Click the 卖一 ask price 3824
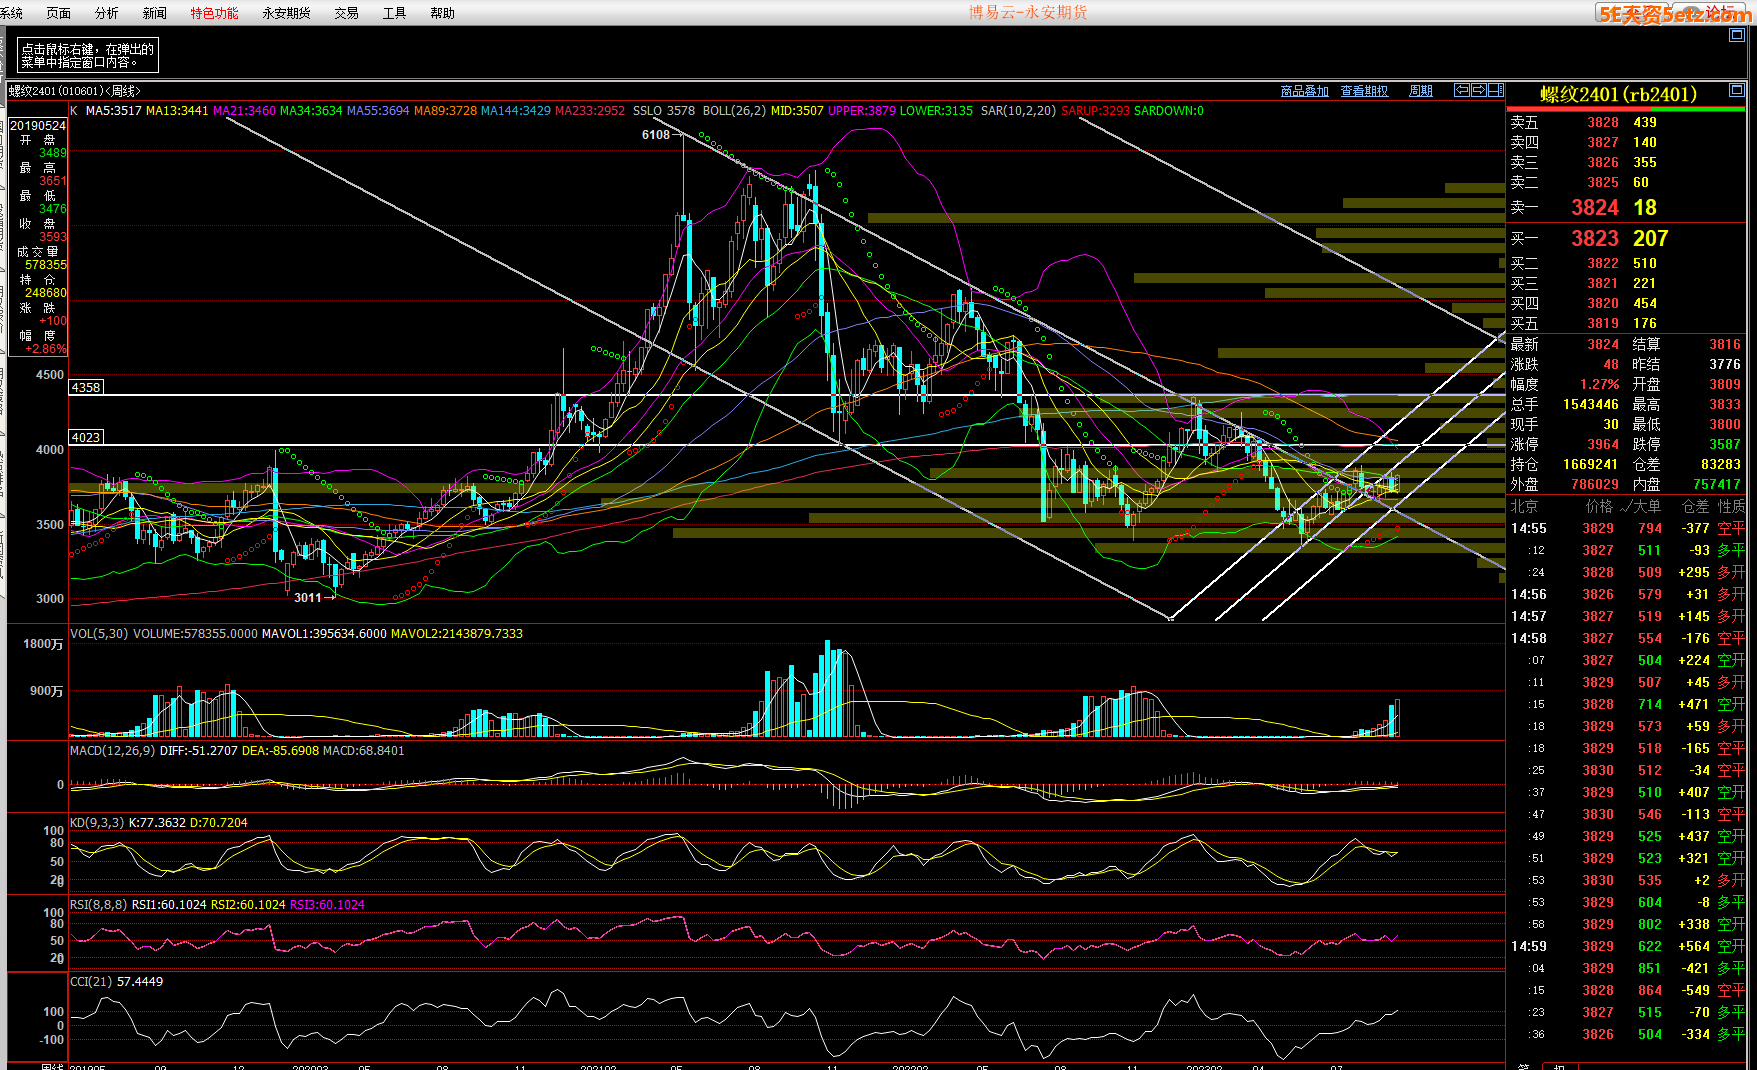Image resolution: width=1757 pixels, height=1070 pixels. pos(1594,208)
